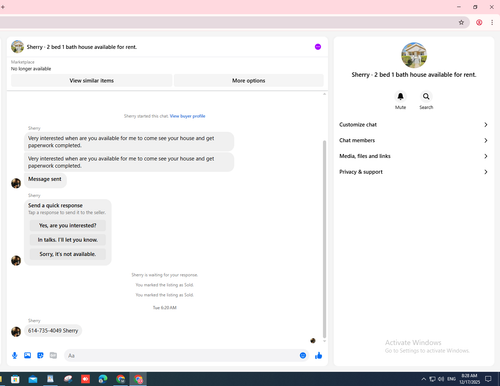
Task: Click More options button
Action: pyautogui.click(x=249, y=80)
